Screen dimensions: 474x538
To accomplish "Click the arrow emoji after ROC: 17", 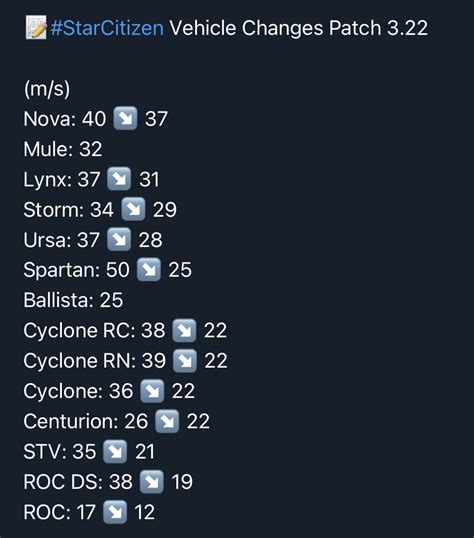I will point(115,512).
